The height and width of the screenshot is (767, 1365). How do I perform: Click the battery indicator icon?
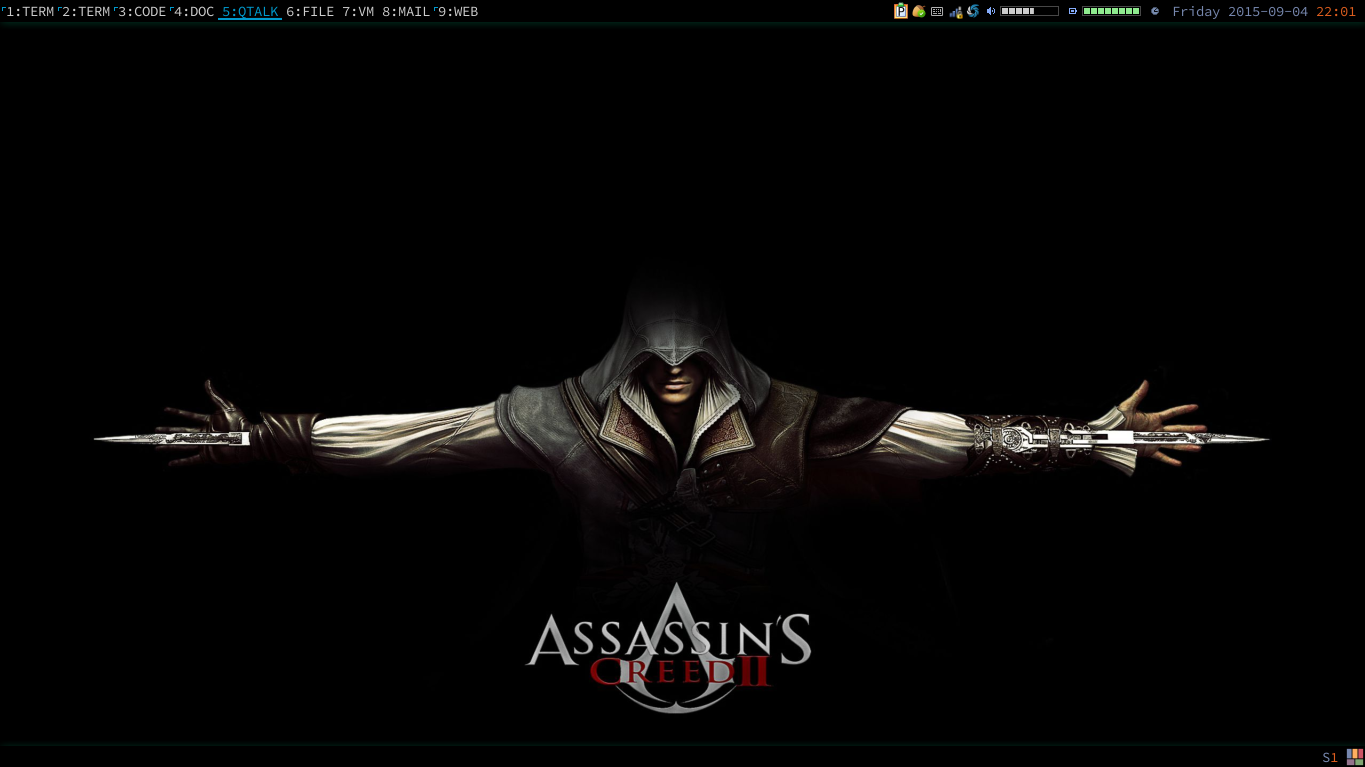click(x=1073, y=12)
